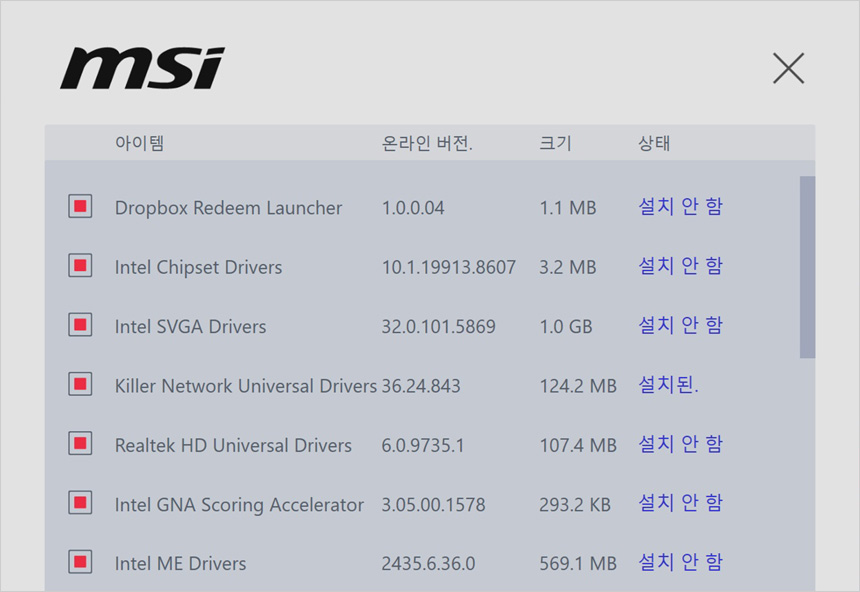
Task: Click 설치 안 함 status for Intel Chipset
Action: click(x=681, y=266)
